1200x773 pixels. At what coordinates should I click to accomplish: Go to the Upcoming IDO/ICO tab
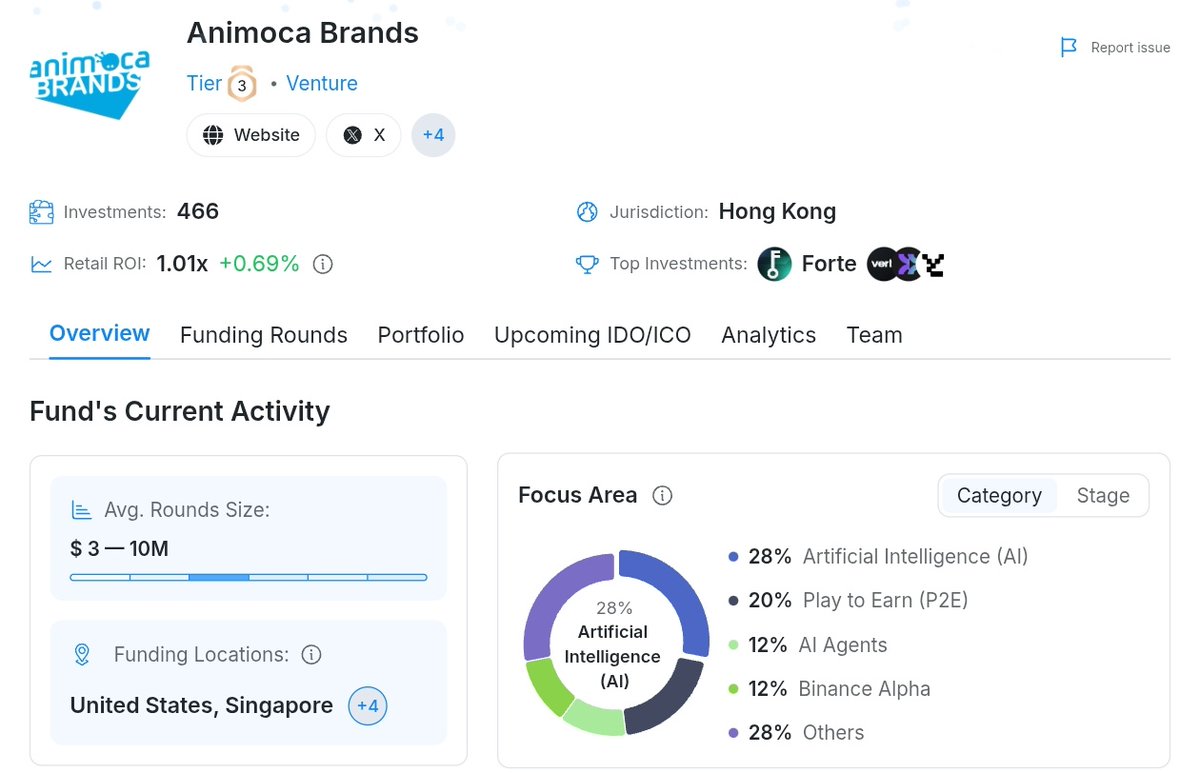click(593, 335)
